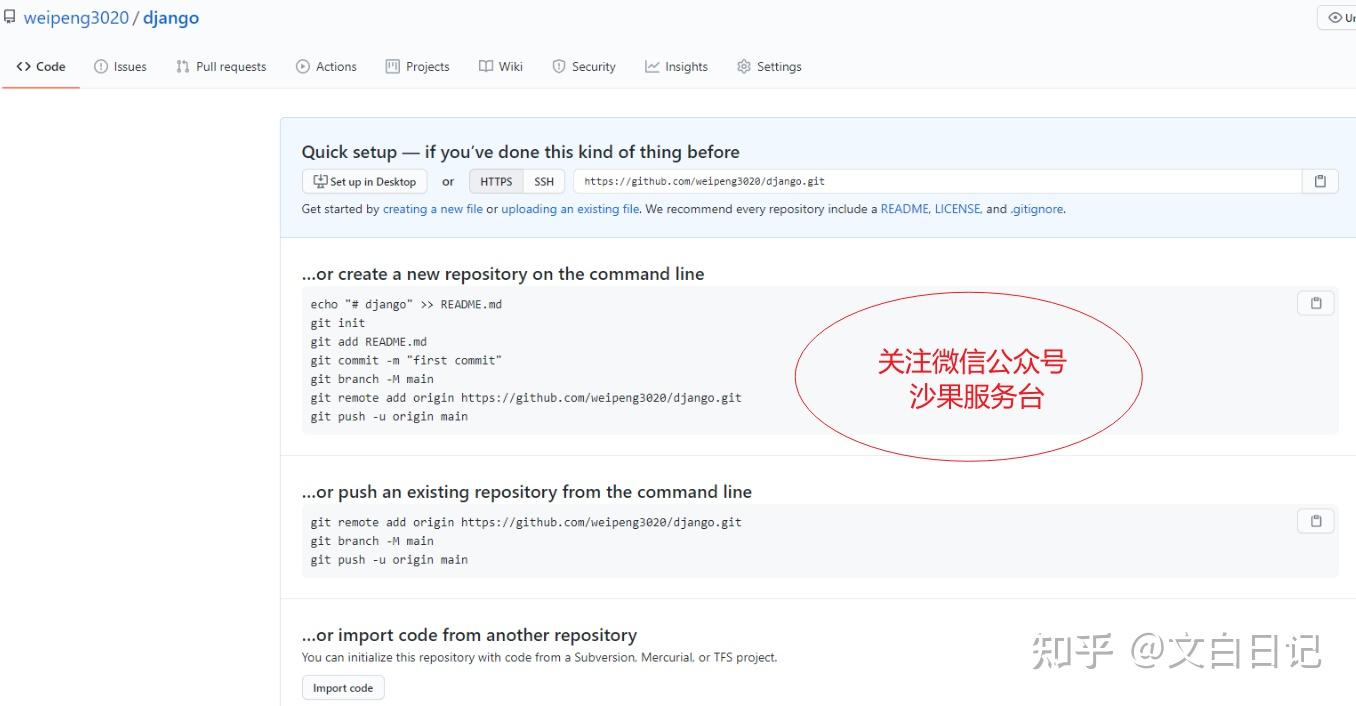Select the HTTPS clone option
This screenshot has width=1356, height=706.
495,181
